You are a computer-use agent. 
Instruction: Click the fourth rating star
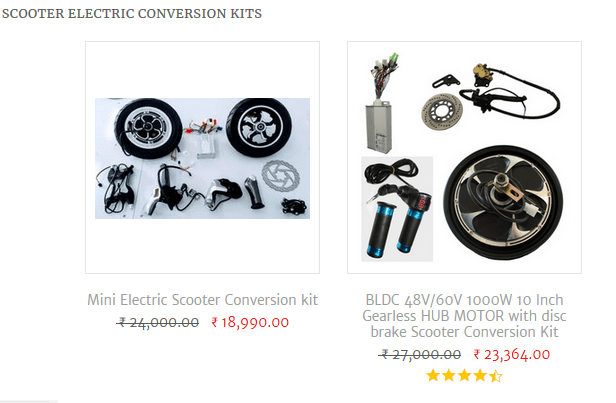[x=480, y=376]
